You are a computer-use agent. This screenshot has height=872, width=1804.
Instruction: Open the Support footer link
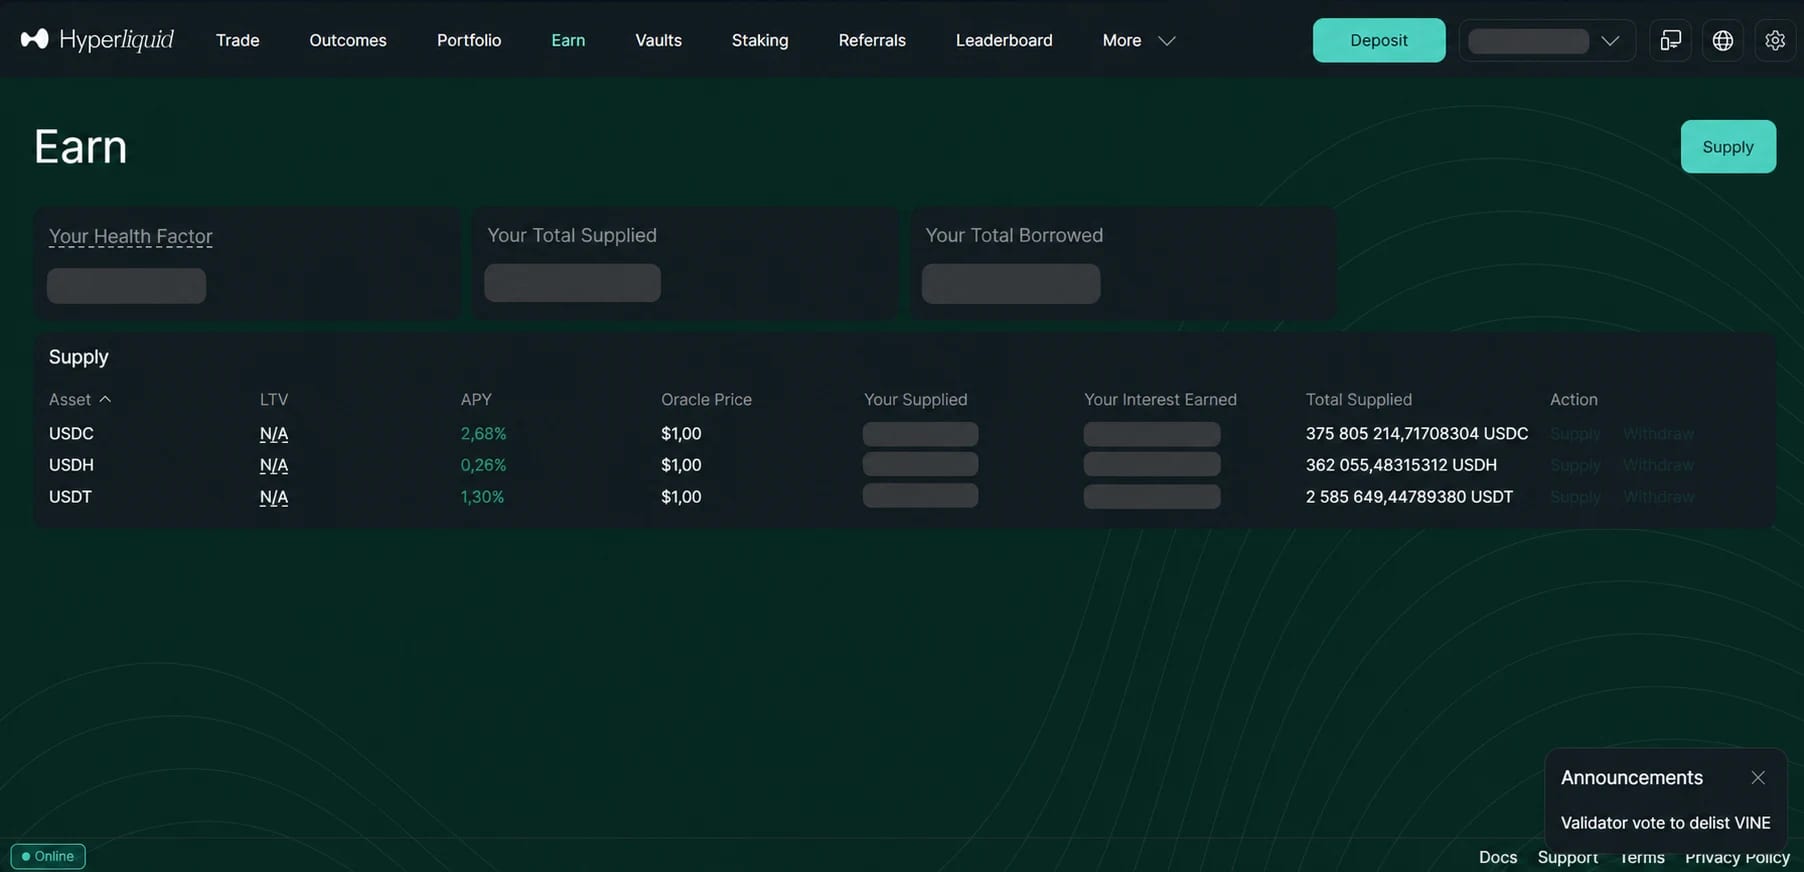pyautogui.click(x=1568, y=857)
